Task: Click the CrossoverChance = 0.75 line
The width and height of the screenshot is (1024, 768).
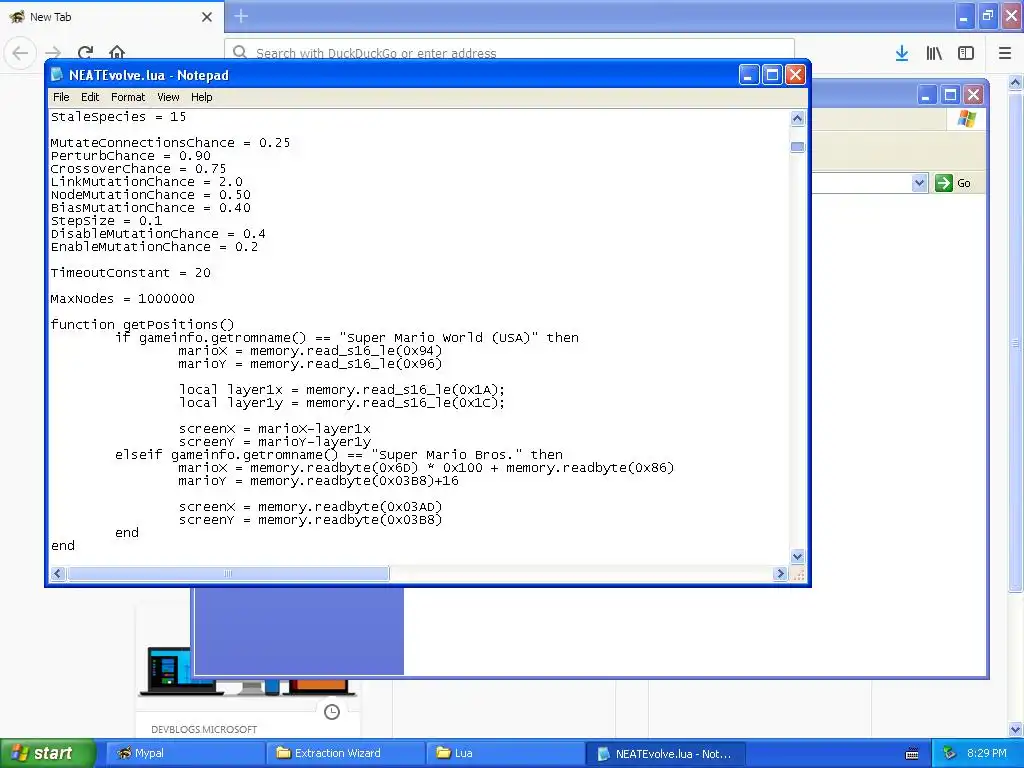Action: 138,168
